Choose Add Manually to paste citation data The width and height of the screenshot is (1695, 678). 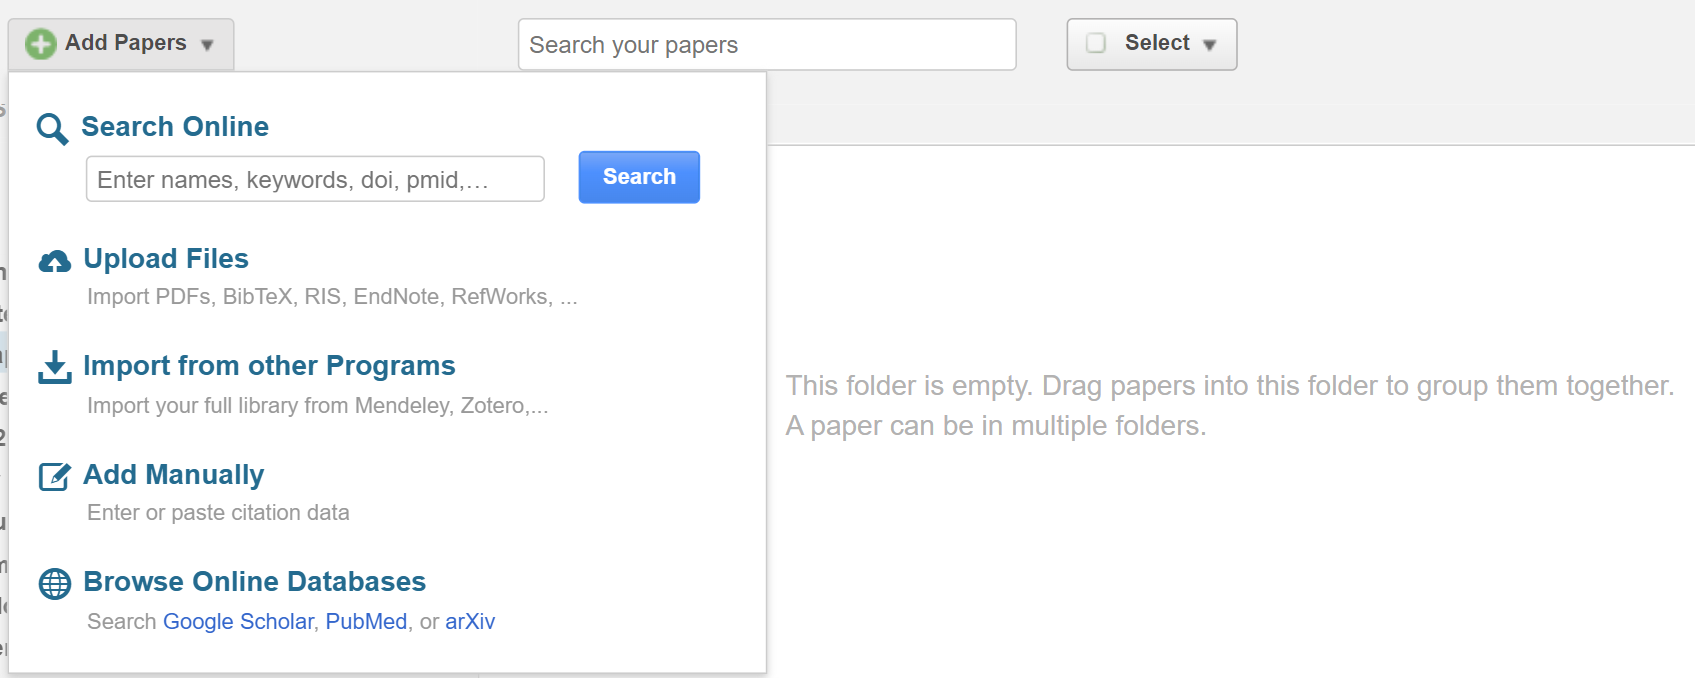[173, 475]
